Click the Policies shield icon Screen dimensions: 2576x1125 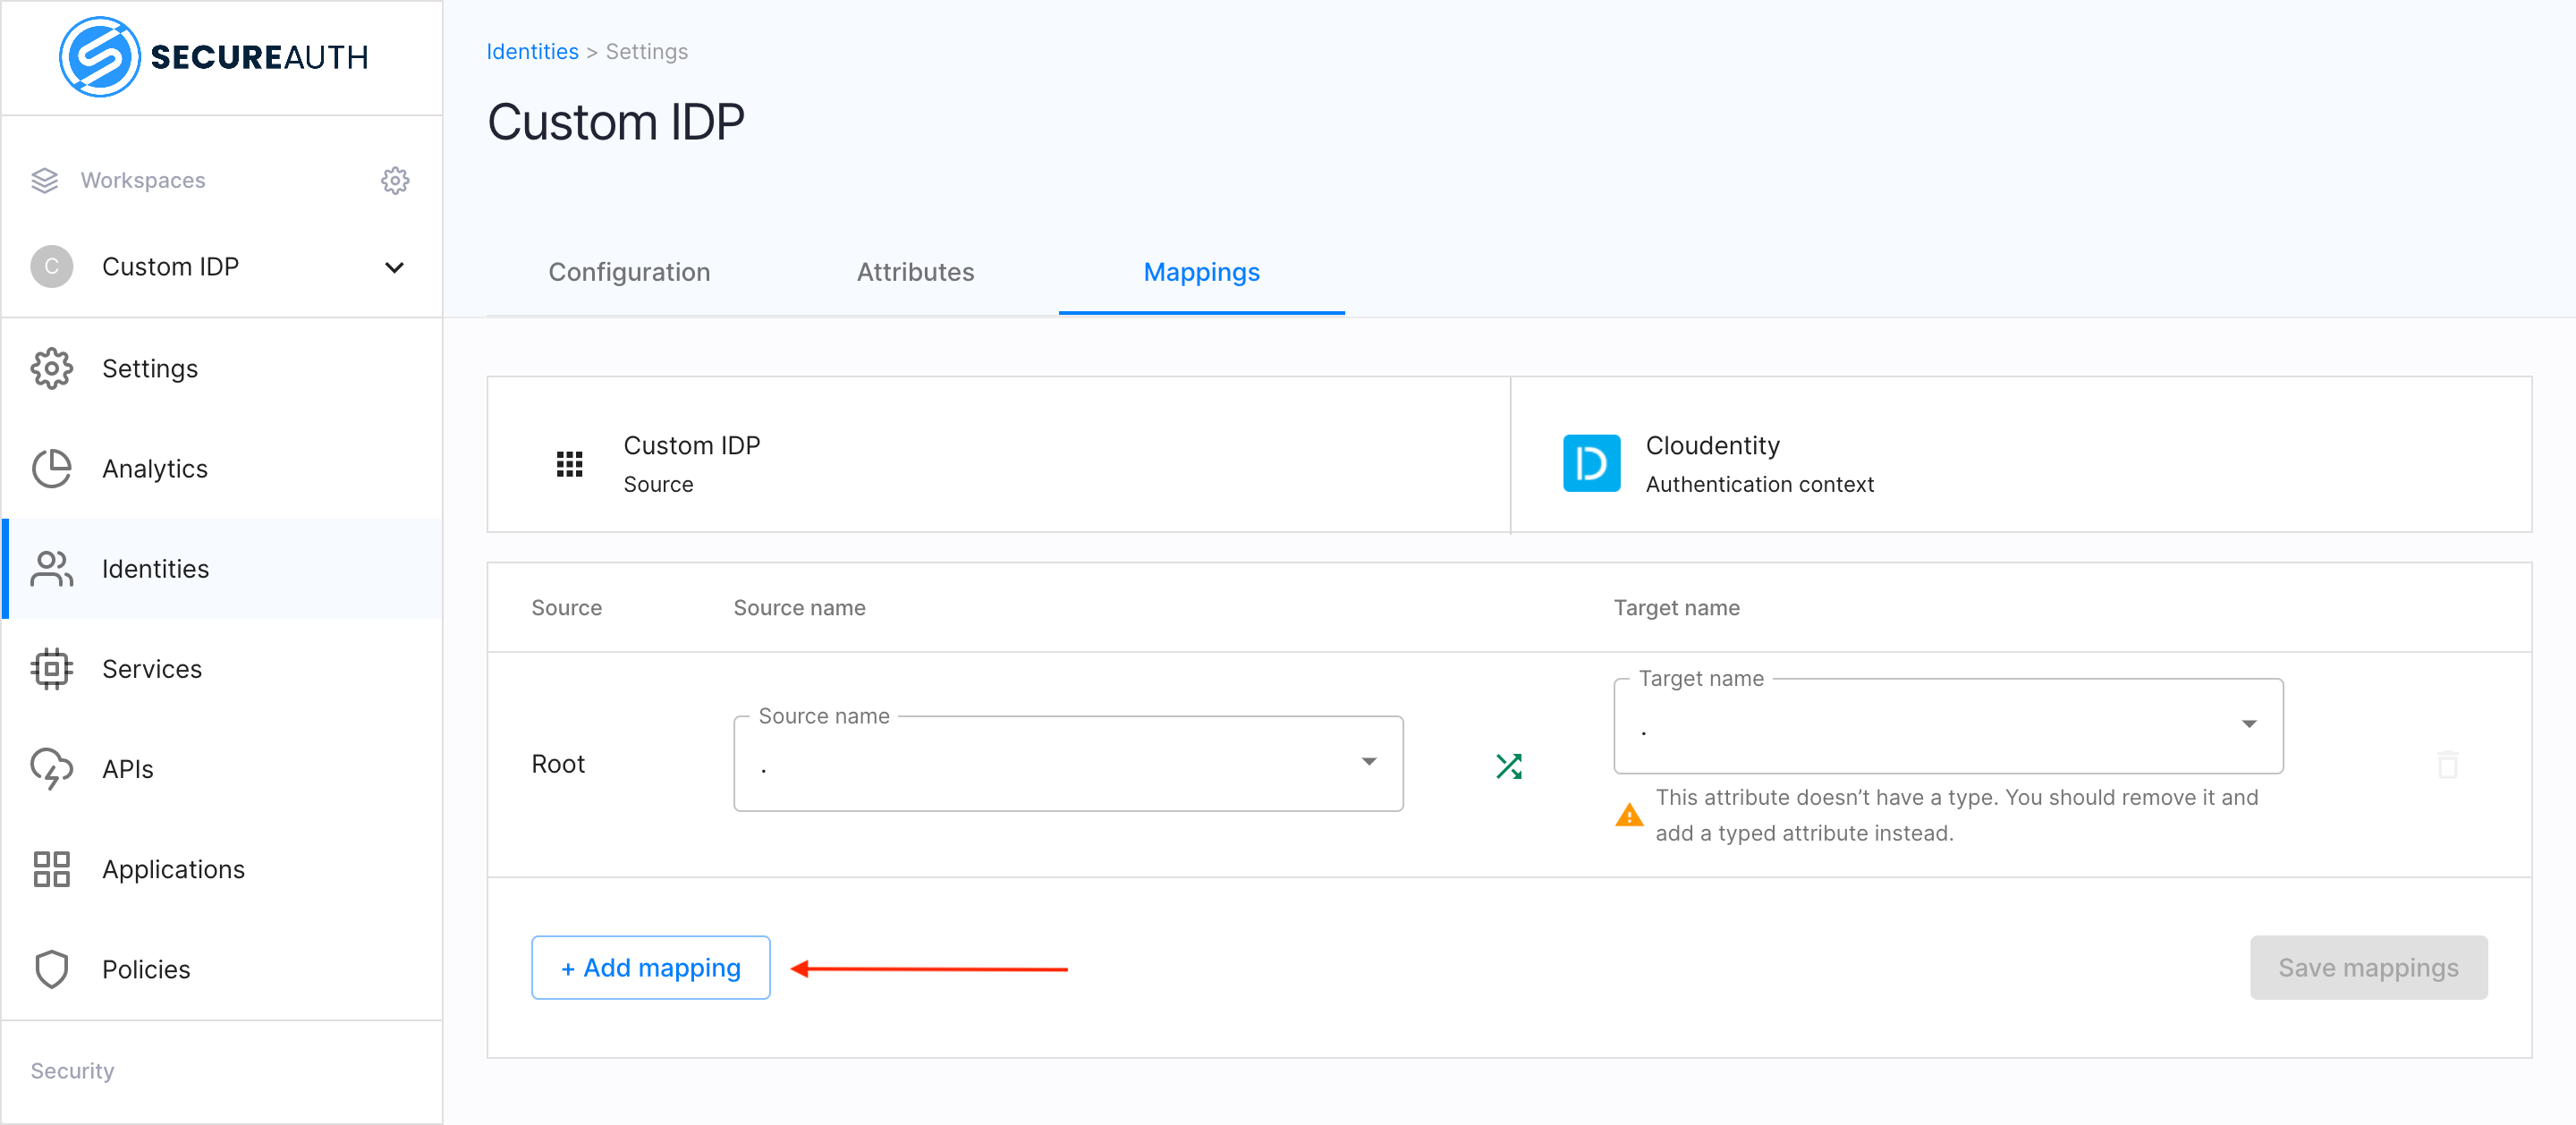pos(51,969)
